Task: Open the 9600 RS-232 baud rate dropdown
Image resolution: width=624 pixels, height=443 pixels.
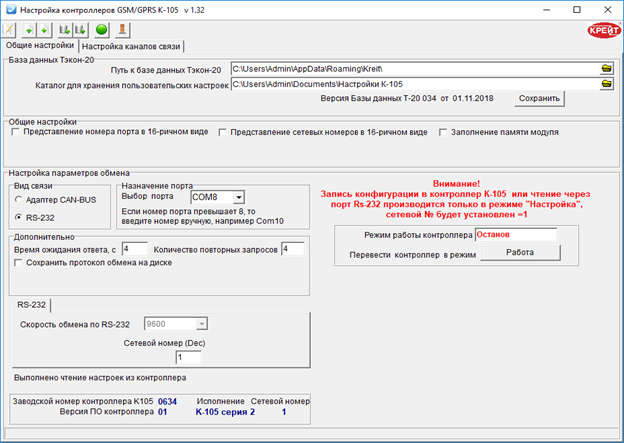Action: 201,324
